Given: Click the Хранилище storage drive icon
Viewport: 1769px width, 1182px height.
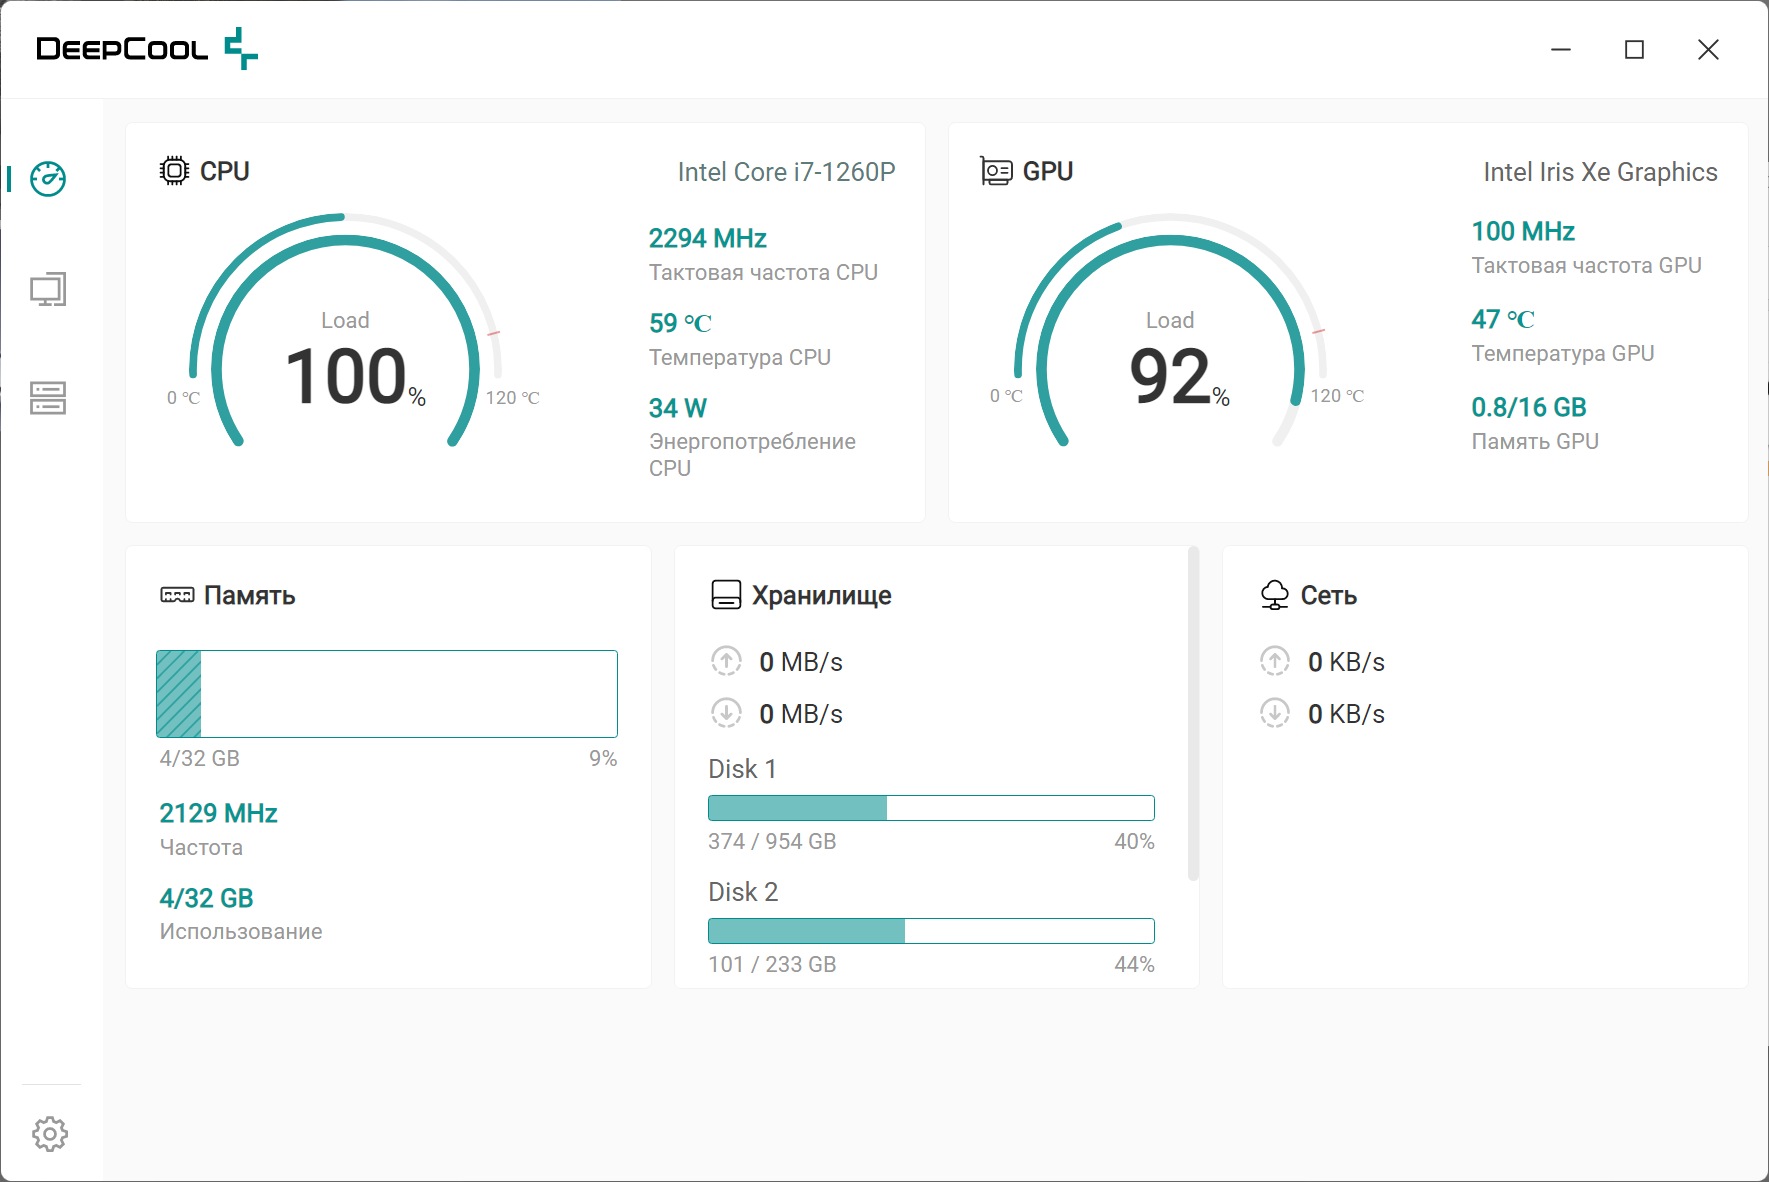Looking at the screenshot, I should pyautogui.click(x=726, y=595).
